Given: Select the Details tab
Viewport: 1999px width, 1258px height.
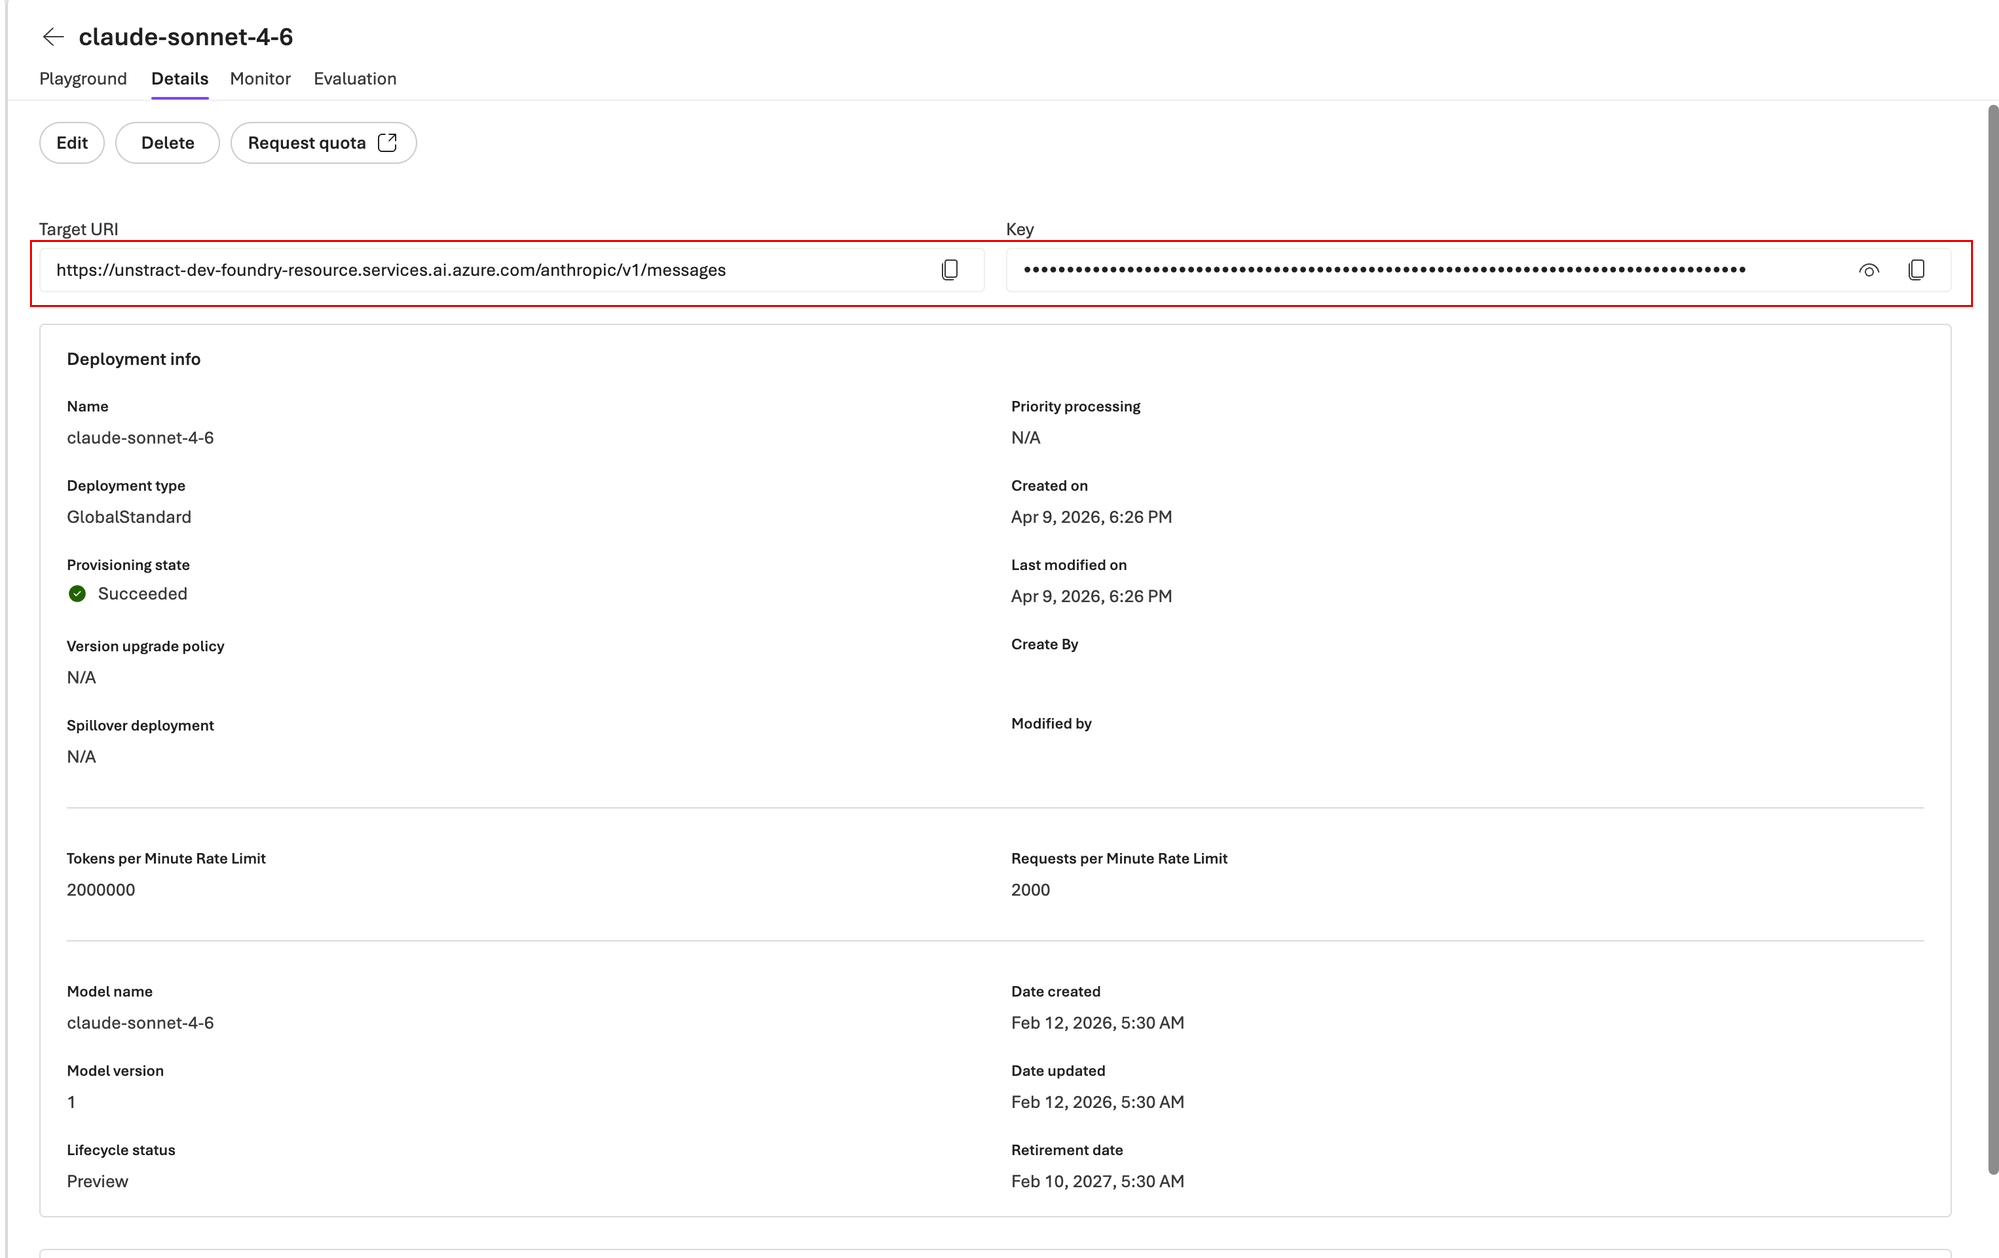Looking at the screenshot, I should point(179,78).
